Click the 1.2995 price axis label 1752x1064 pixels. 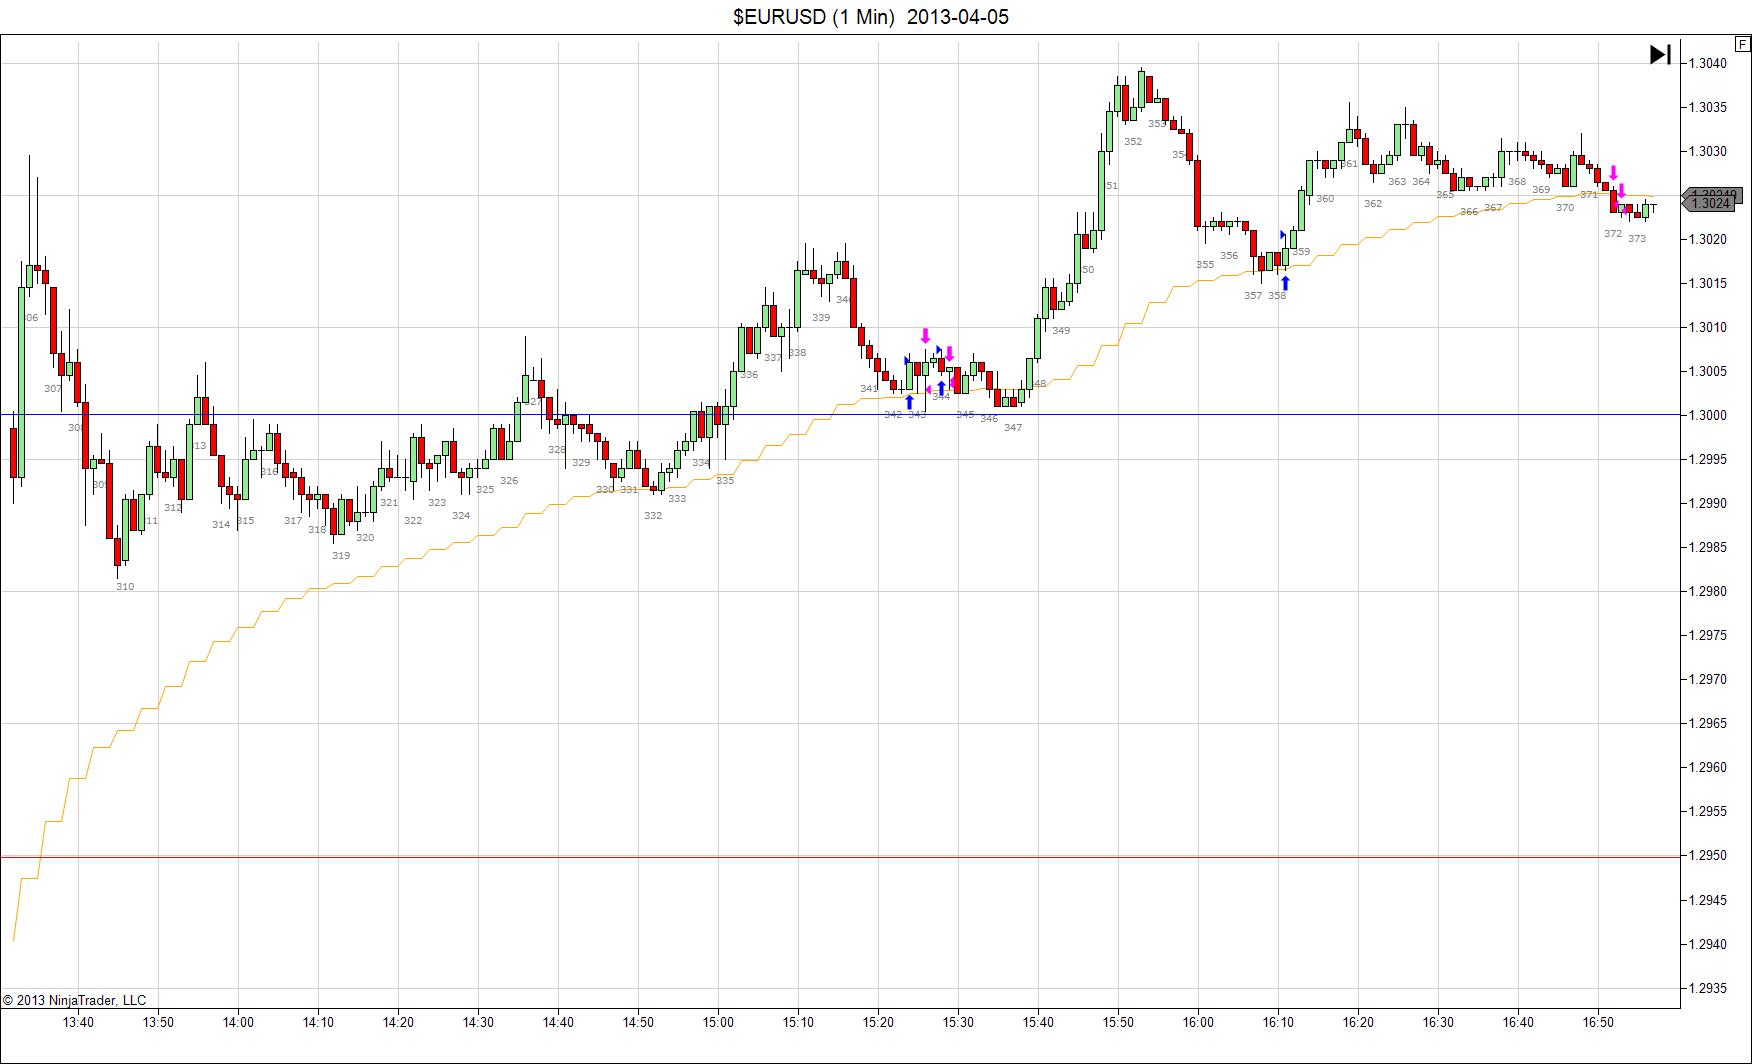tap(1707, 459)
